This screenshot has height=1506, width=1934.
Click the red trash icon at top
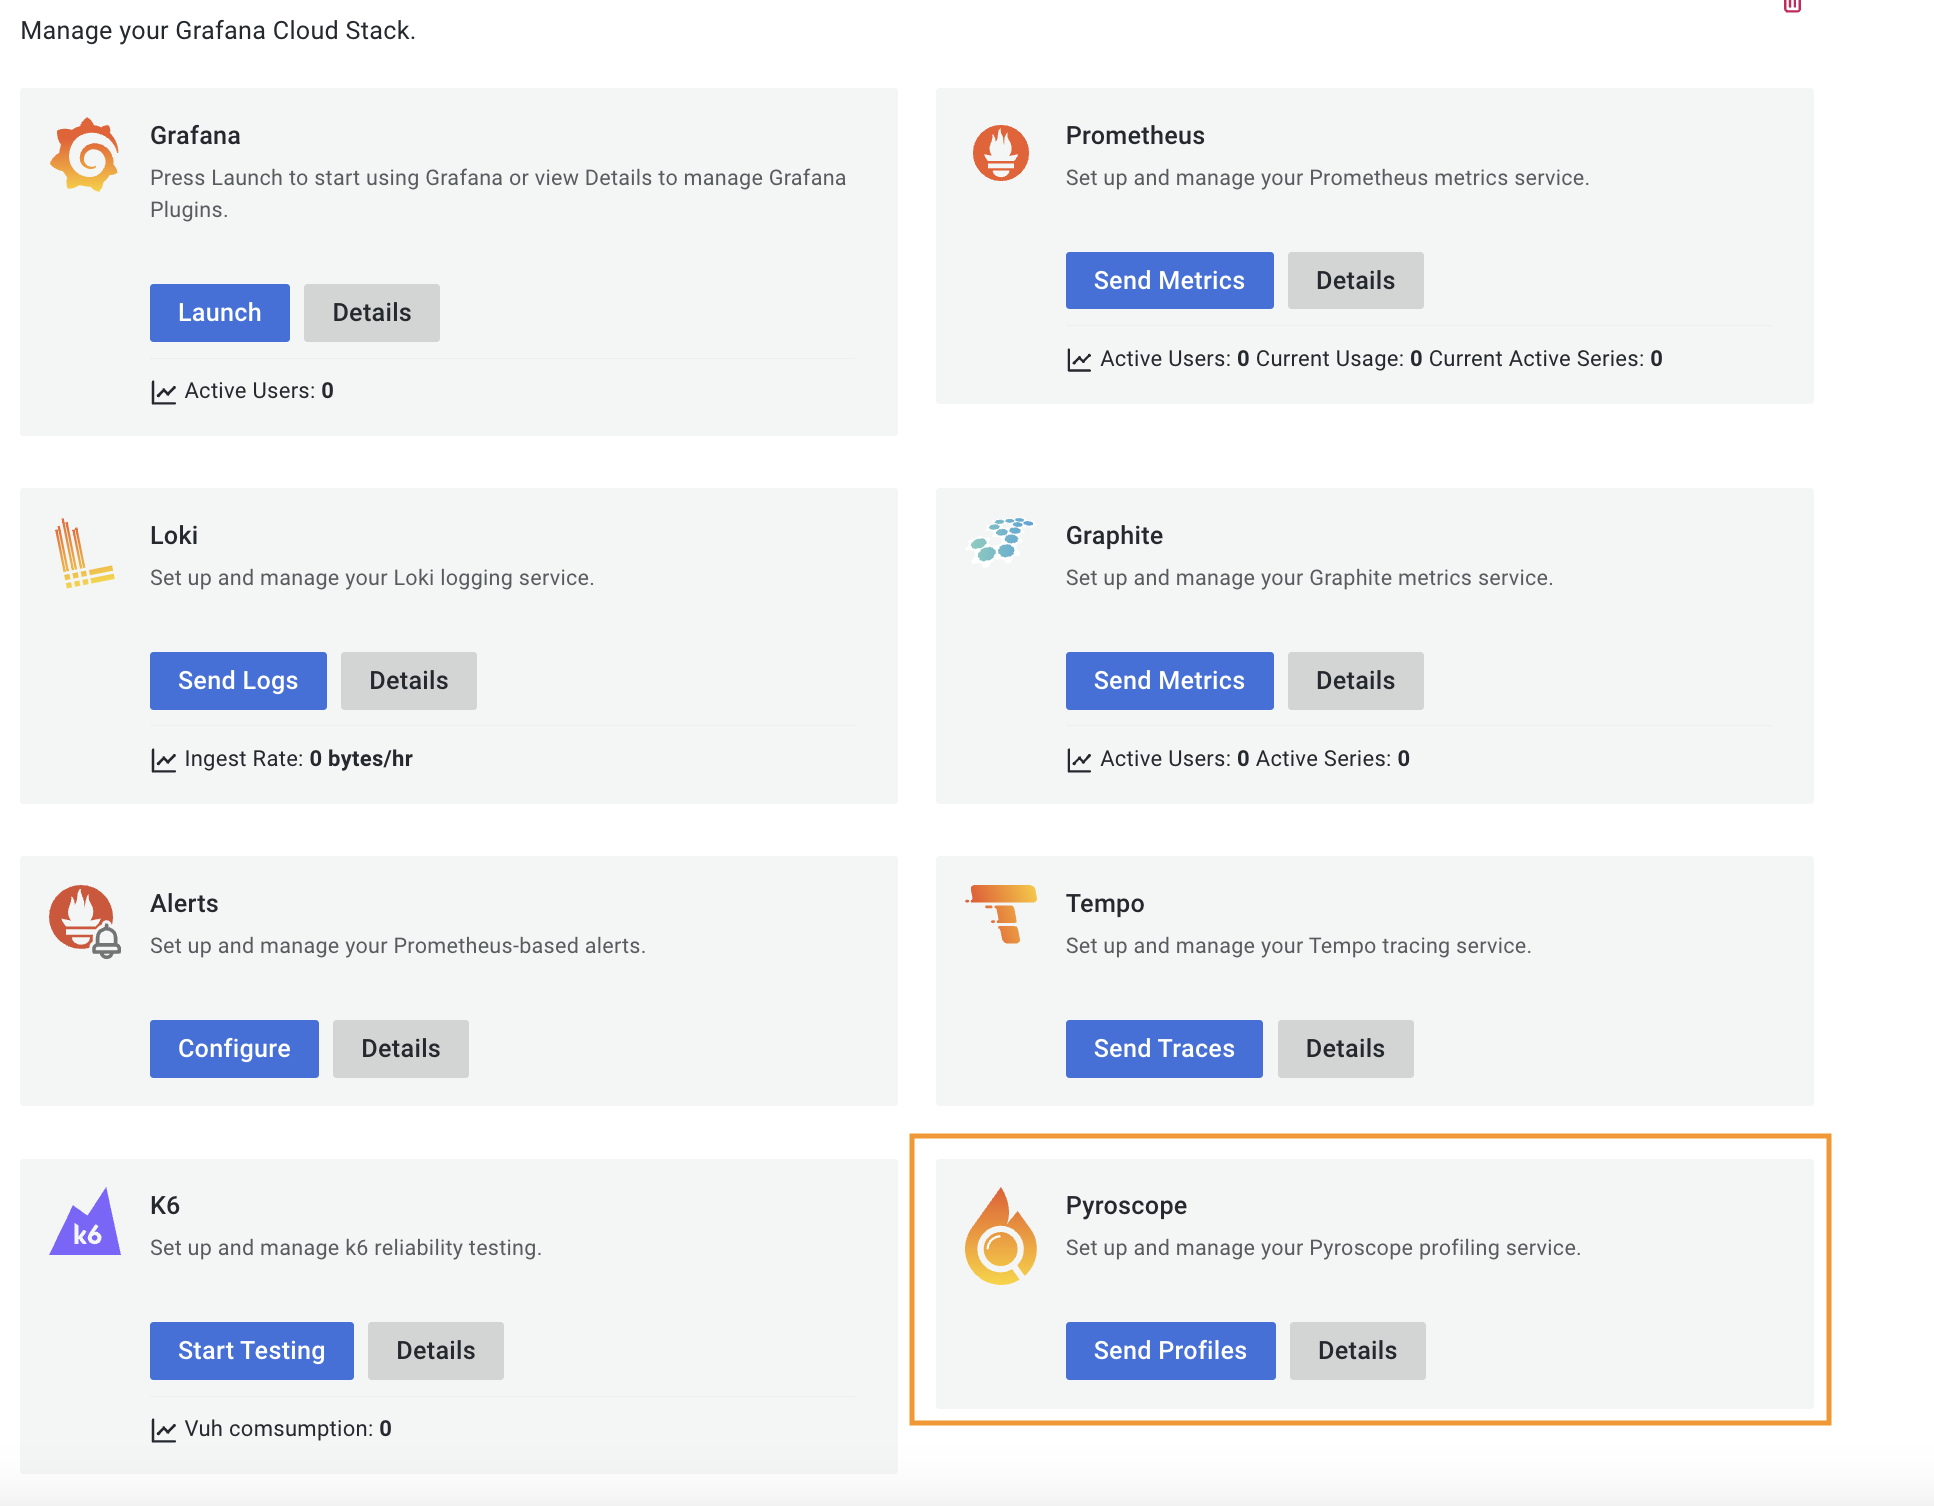coord(1792,6)
